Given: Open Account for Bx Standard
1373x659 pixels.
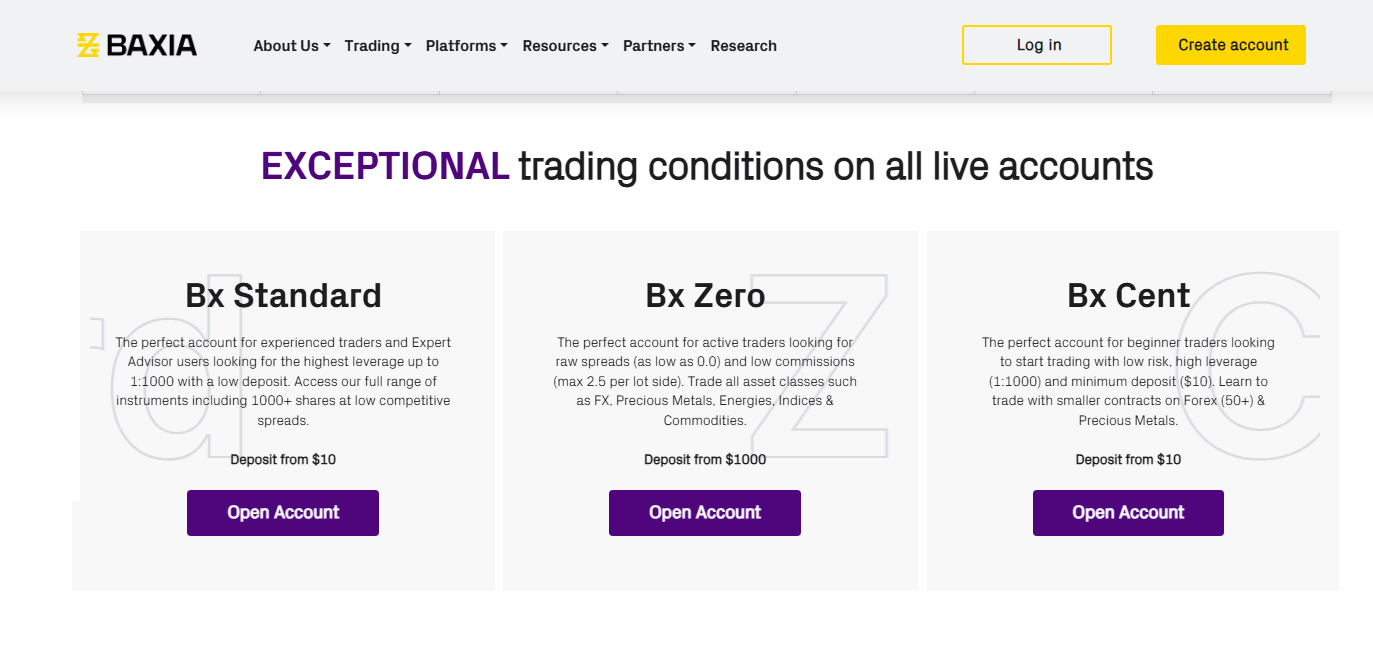Looking at the screenshot, I should tap(283, 513).
